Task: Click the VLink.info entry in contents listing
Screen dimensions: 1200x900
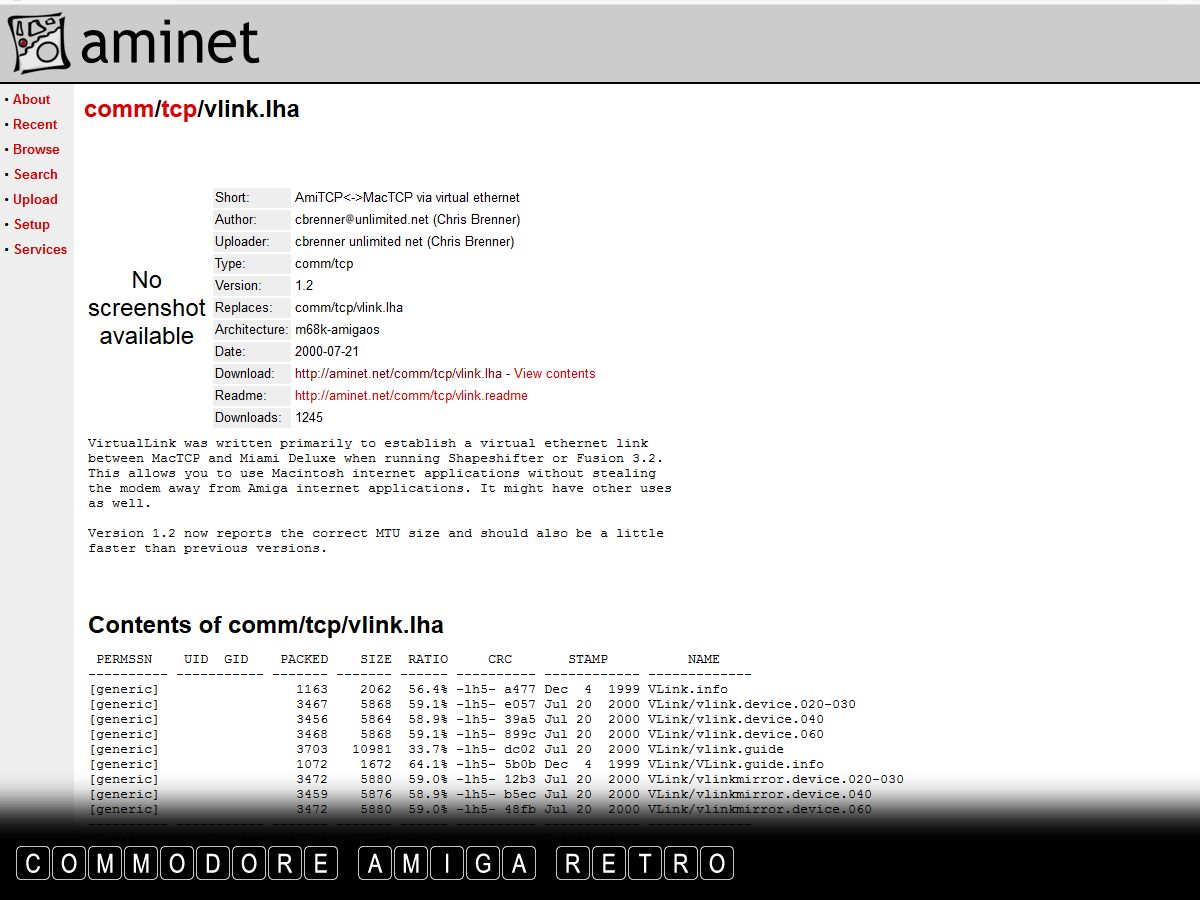Action: [x=687, y=689]
